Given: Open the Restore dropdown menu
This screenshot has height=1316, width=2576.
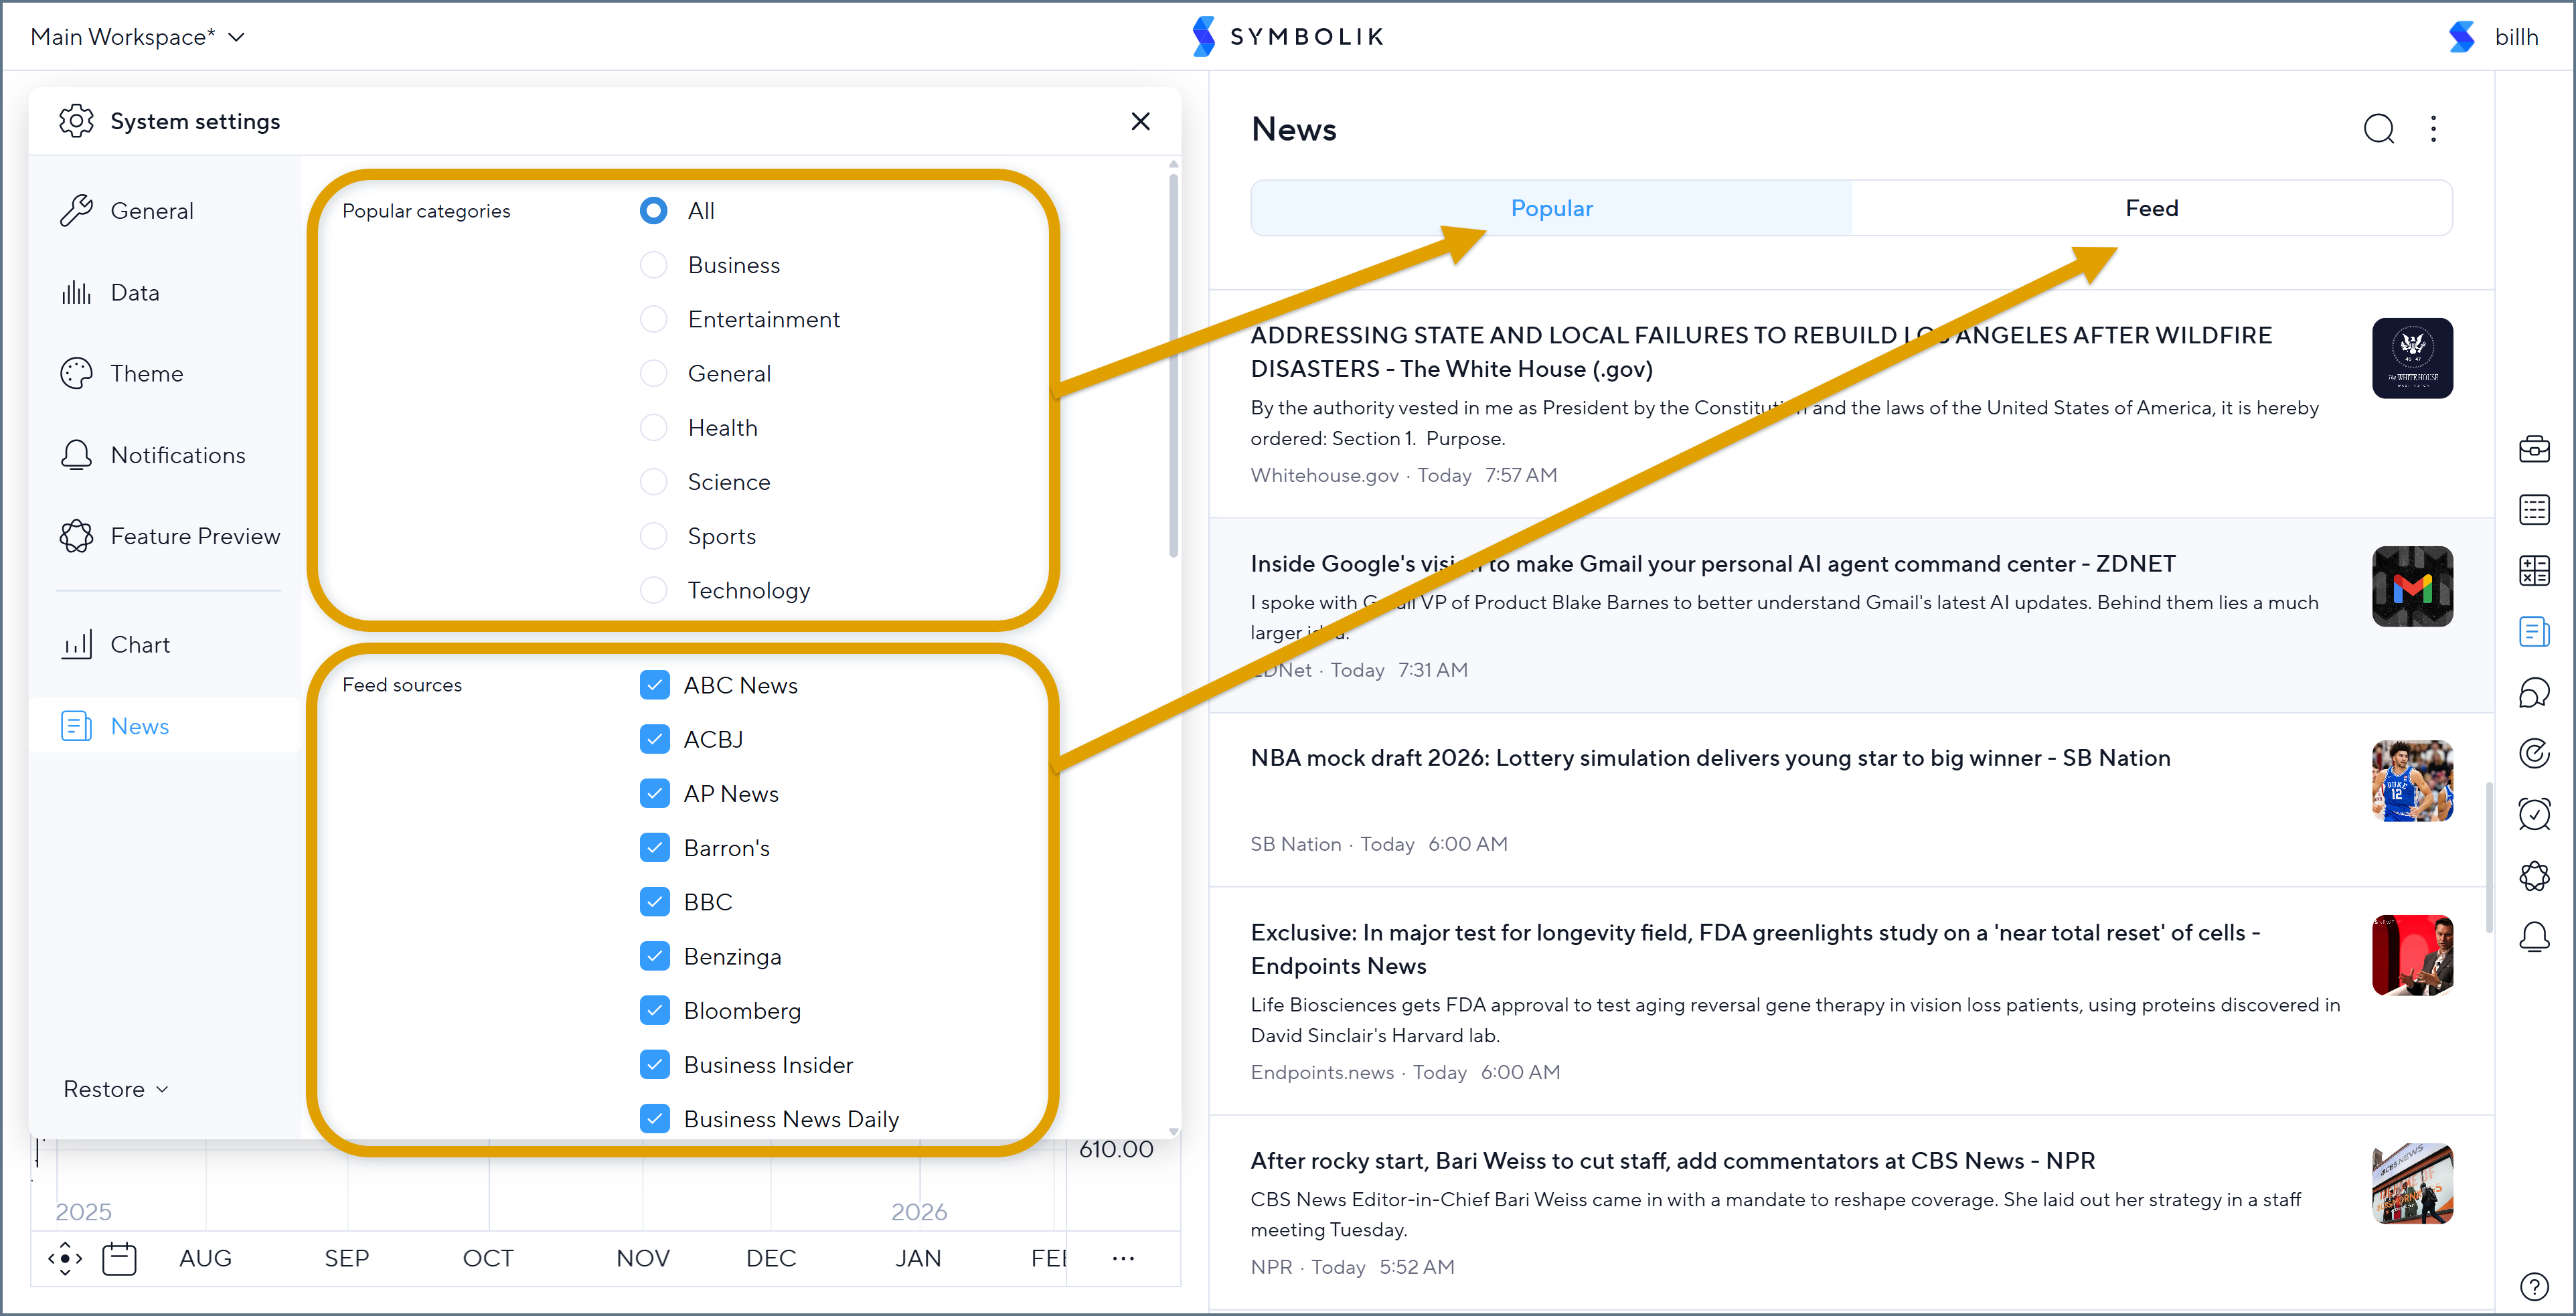Looking at the screenshot, I should (x=115, y=1089).
